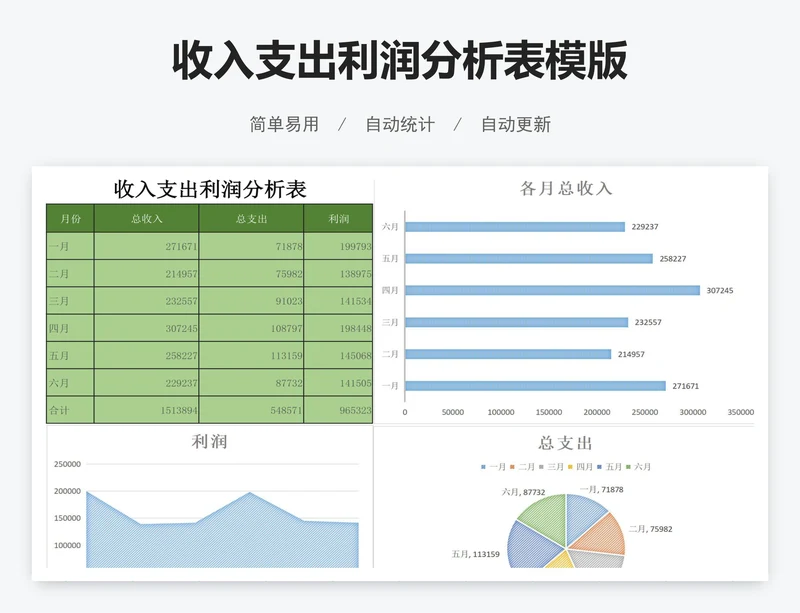Viewport: 800px width, 613px height.
Task: Click the 三月 bar in income chart
Action: [x=517, y=322]
